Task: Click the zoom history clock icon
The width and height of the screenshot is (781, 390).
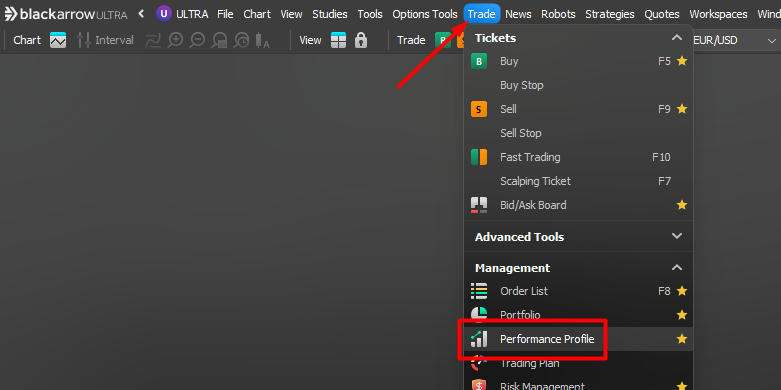Action: pos(241,40)
